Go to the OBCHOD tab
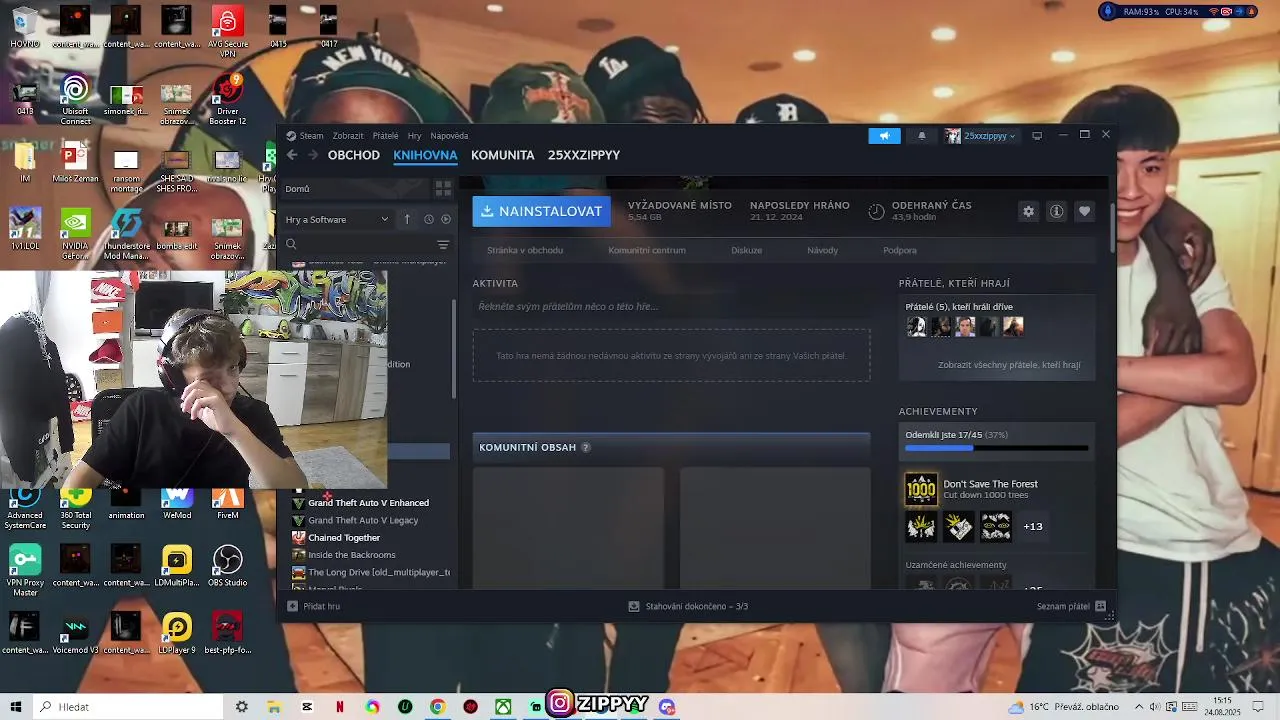 (354, 155)
